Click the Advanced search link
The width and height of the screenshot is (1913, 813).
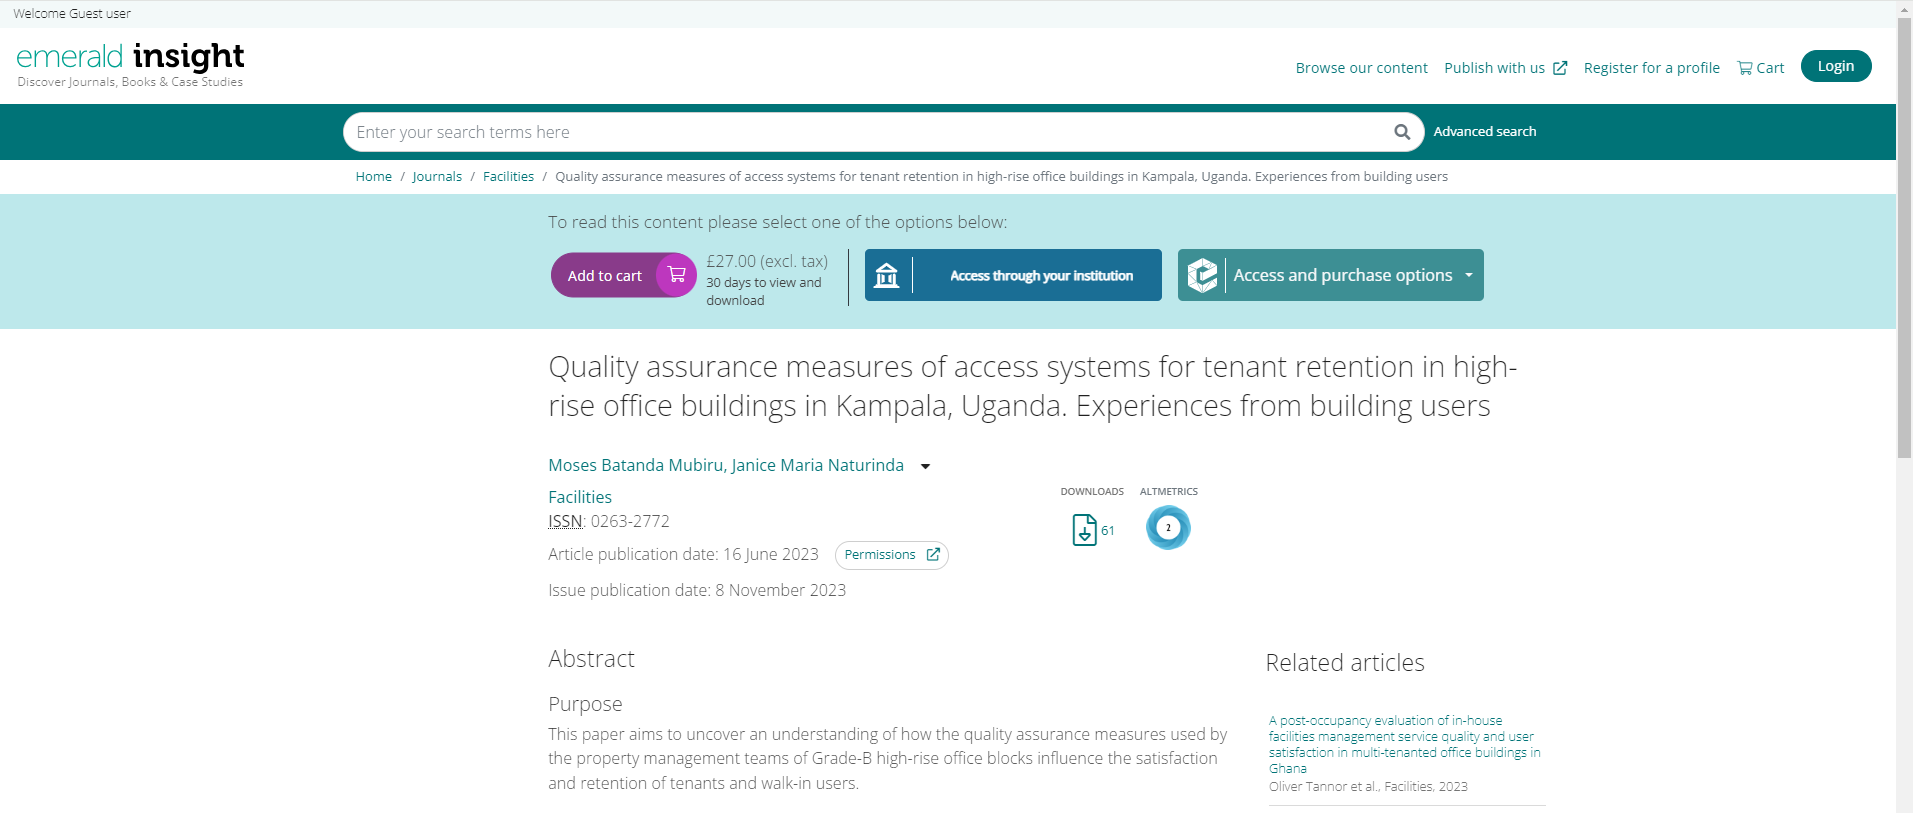1484,132
